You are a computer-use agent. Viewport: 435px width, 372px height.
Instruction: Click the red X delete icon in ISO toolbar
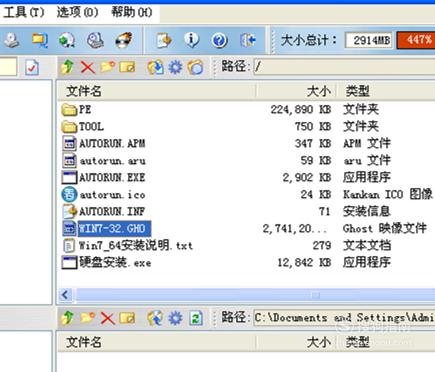[x=88, y=67]
